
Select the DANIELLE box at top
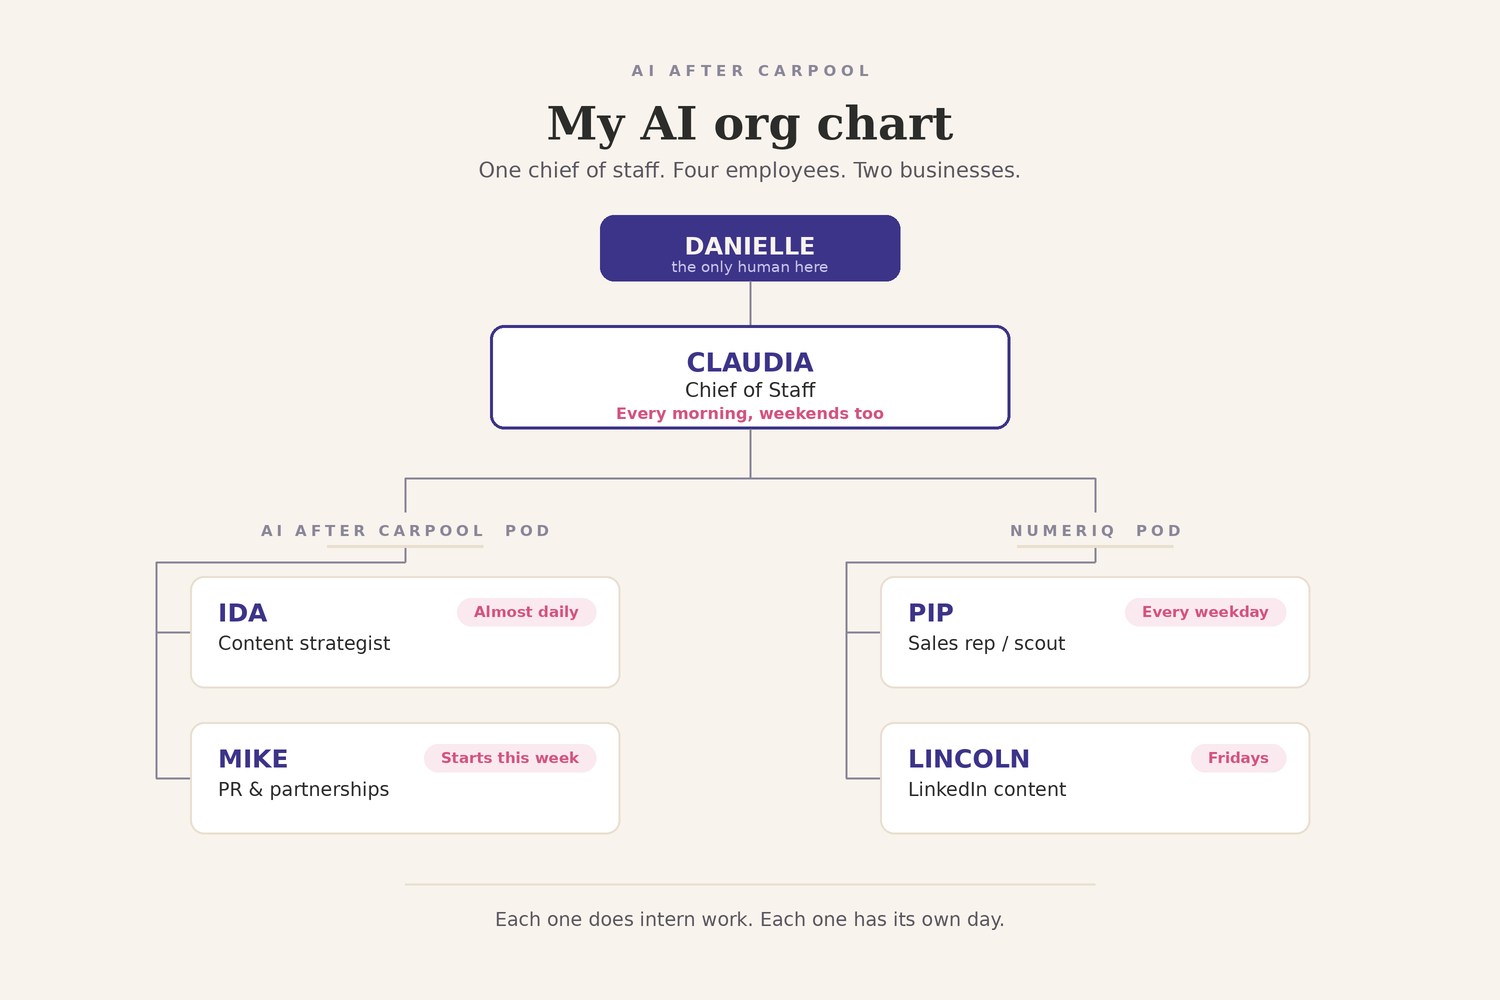point(750,248)
